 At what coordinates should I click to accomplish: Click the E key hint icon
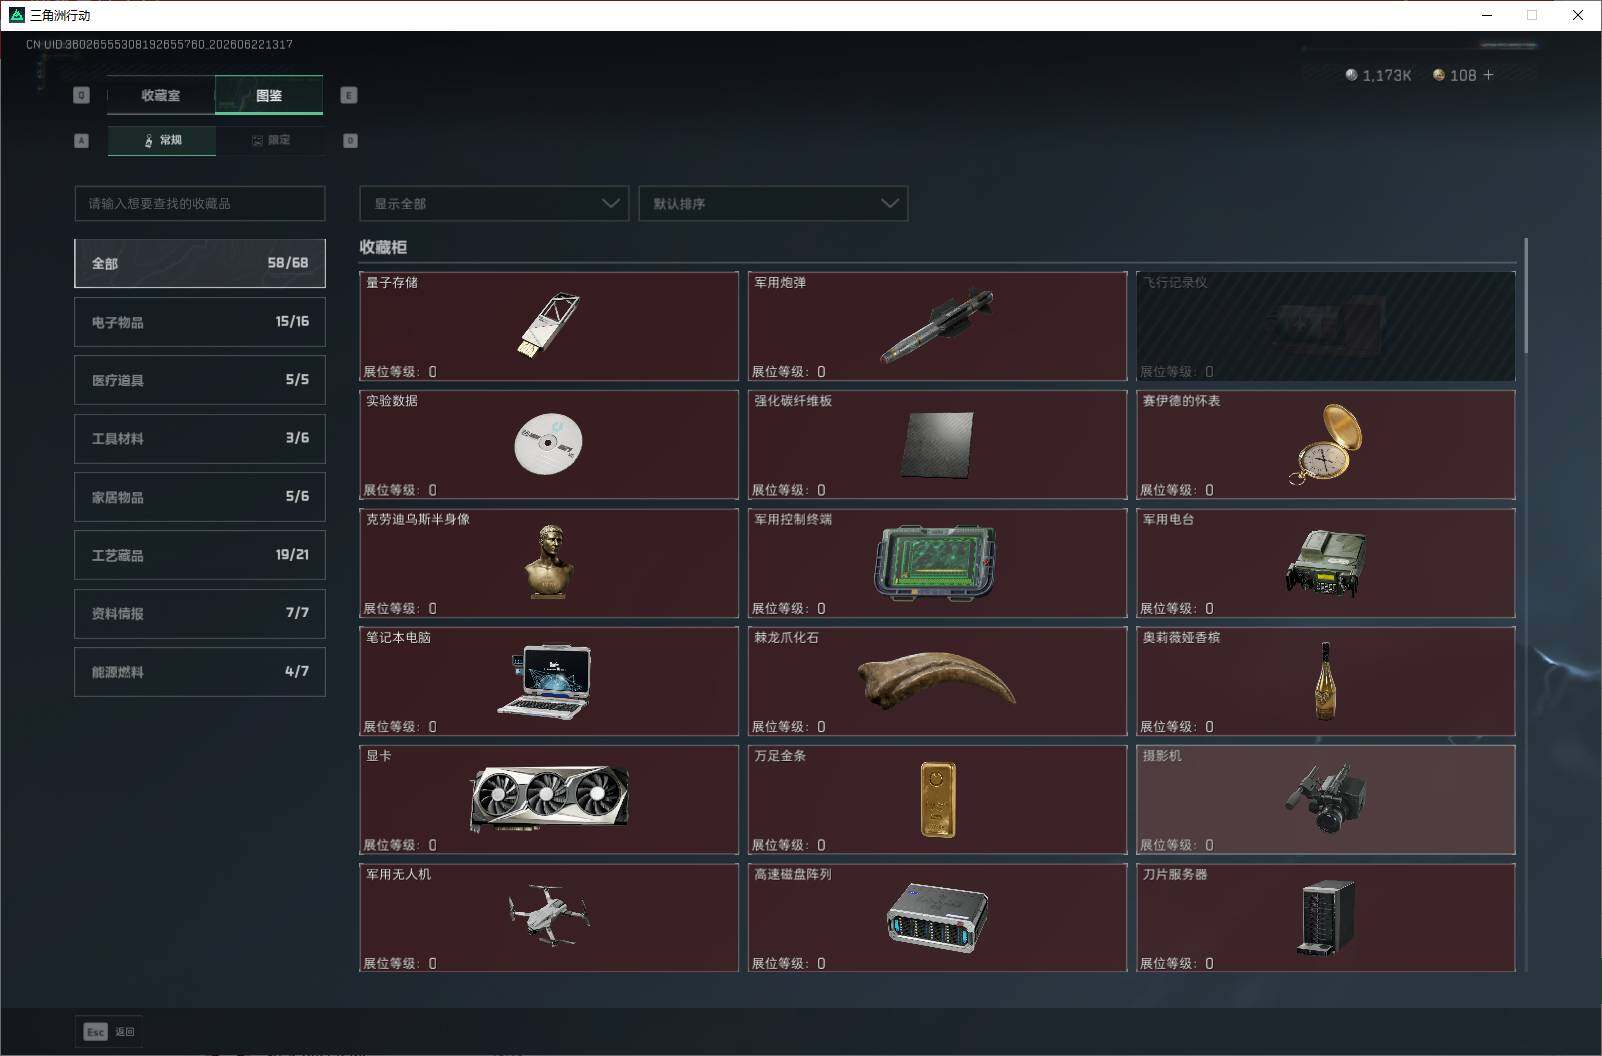coord(349,95)
